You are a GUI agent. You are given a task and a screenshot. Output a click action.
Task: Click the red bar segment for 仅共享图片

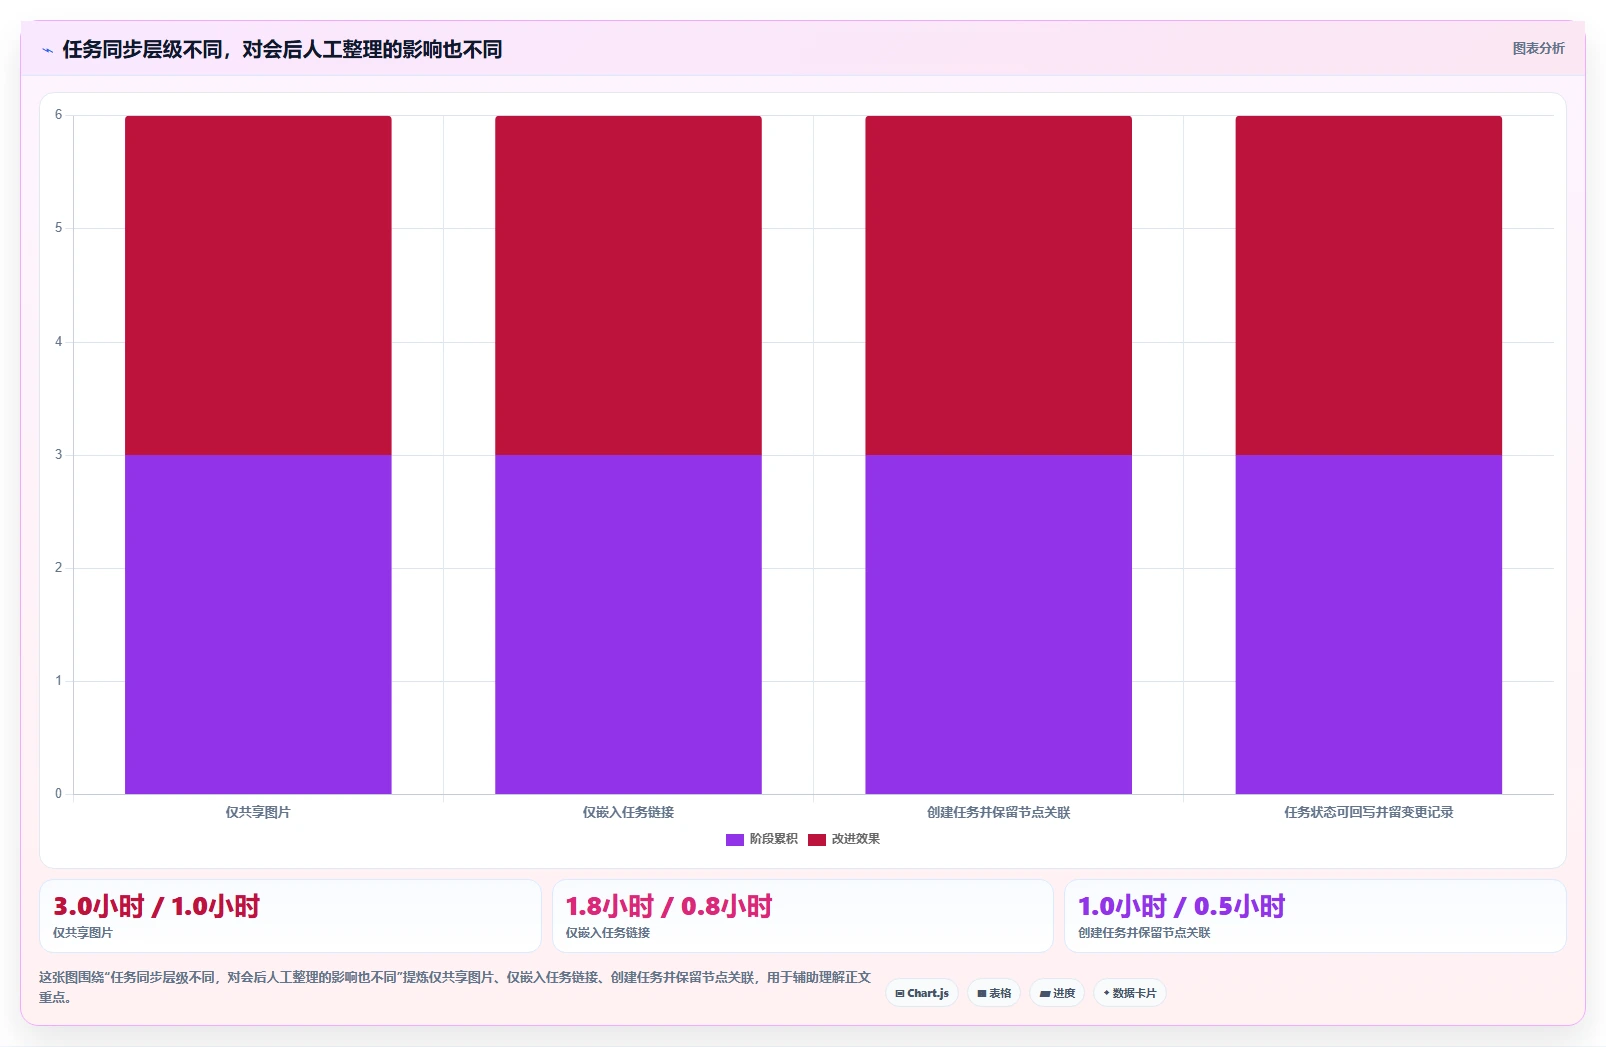click(258, 285)
